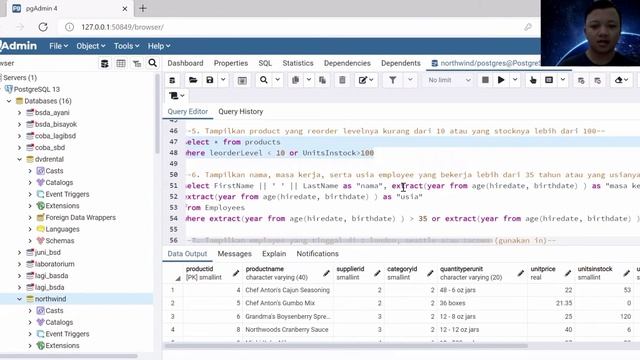Switch to the Dashboard tab

coord(185,63)
